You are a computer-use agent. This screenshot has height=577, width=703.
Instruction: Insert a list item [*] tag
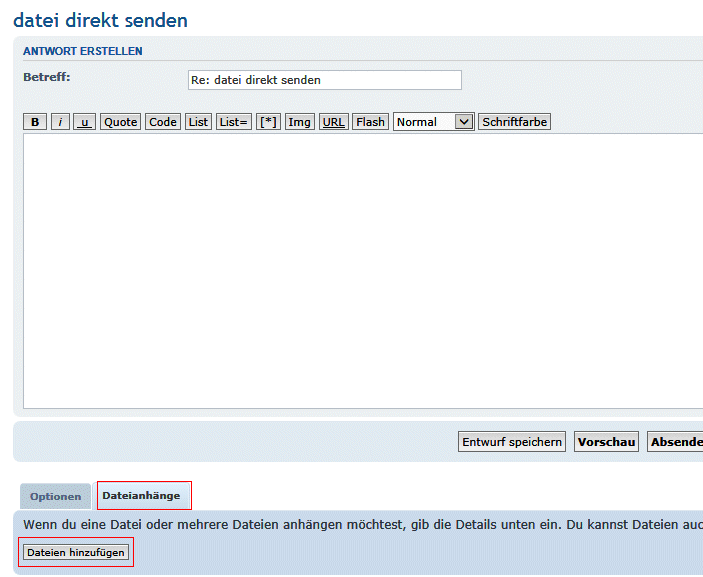[268, 122]
